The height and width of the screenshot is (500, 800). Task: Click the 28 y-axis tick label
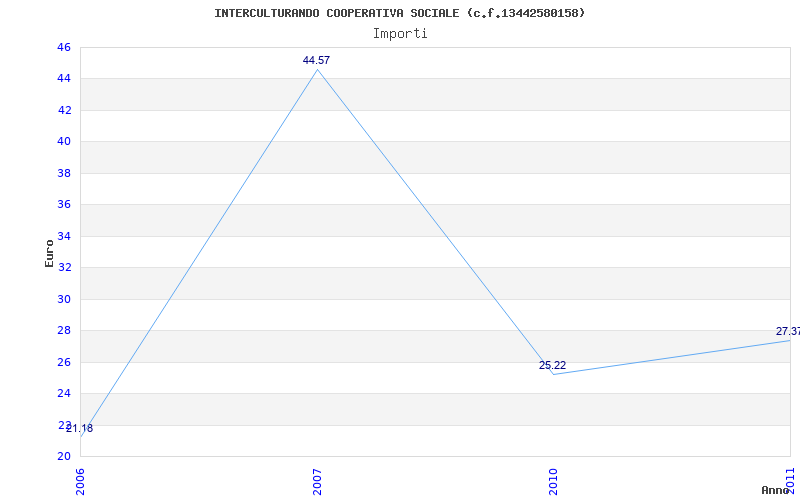click(x=64, y=331)
